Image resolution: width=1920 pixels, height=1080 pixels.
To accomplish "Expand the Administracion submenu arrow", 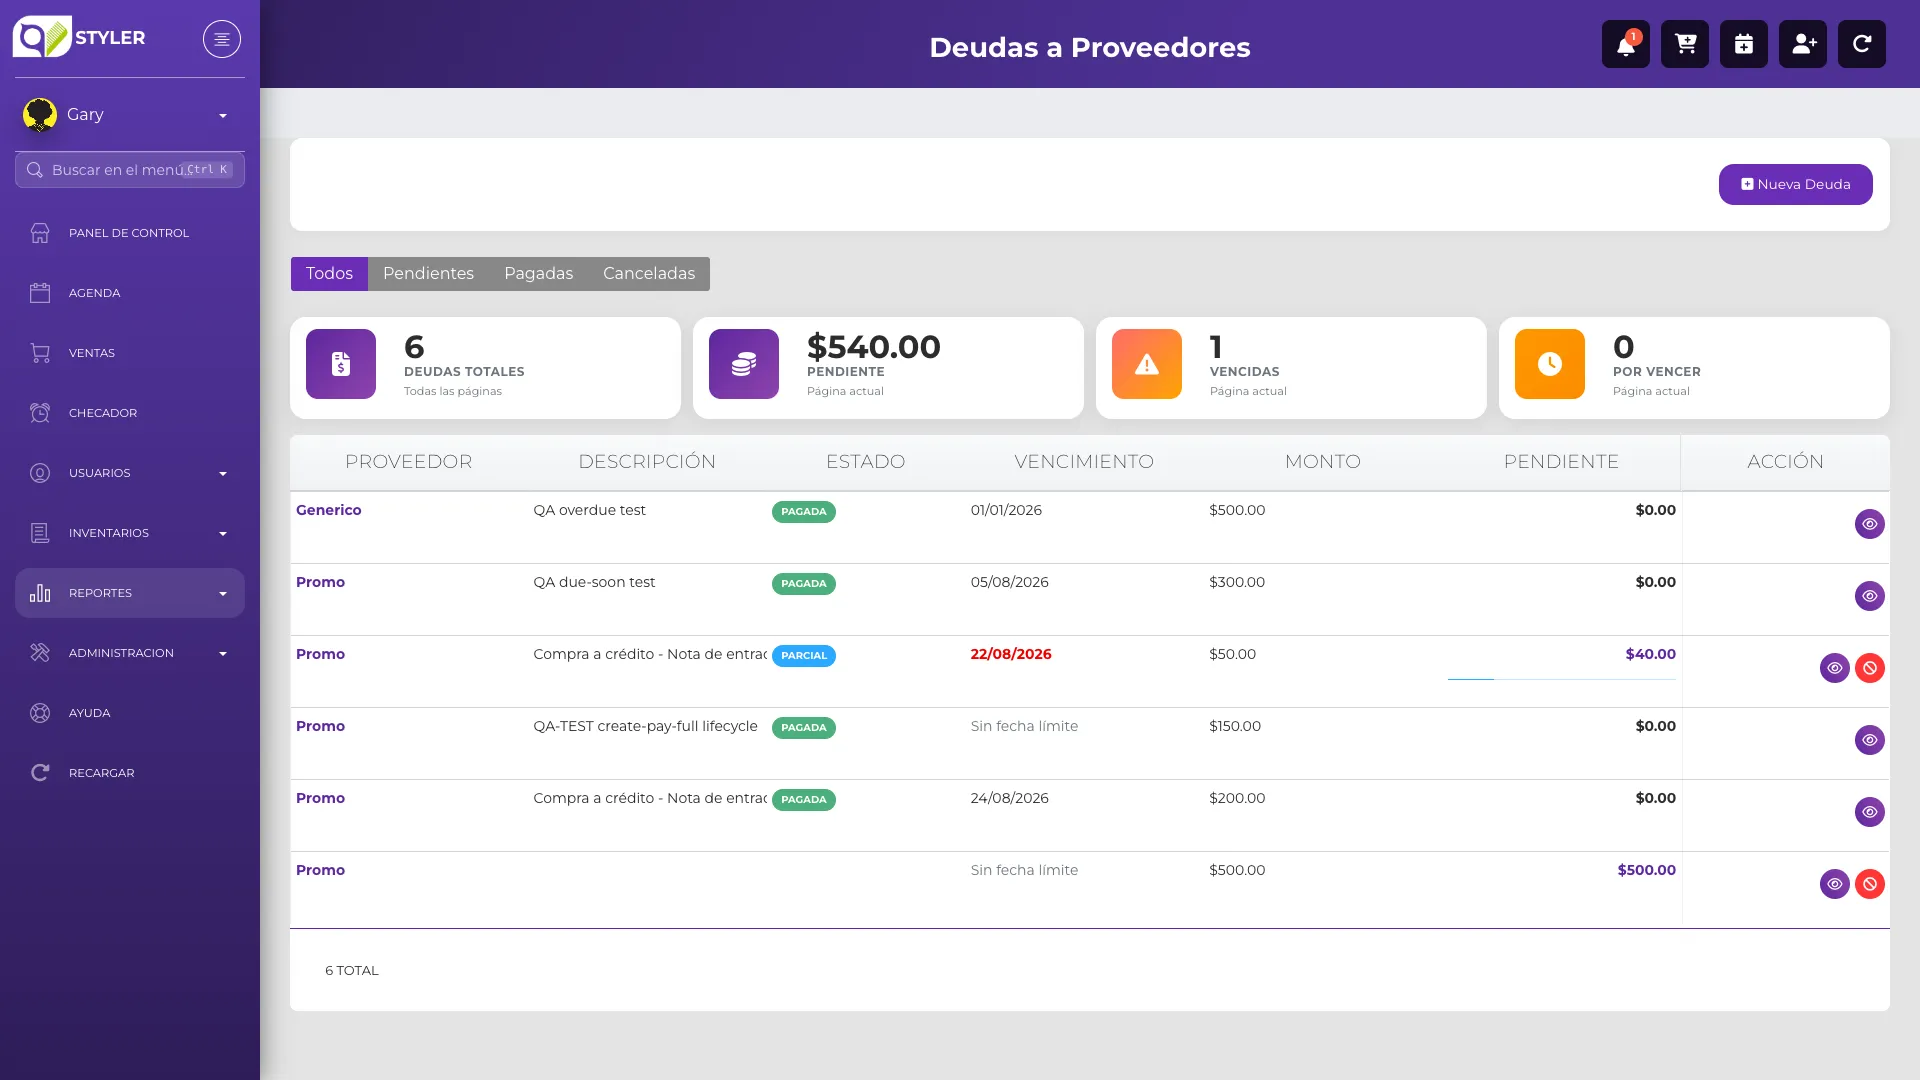I will [223, 654].
